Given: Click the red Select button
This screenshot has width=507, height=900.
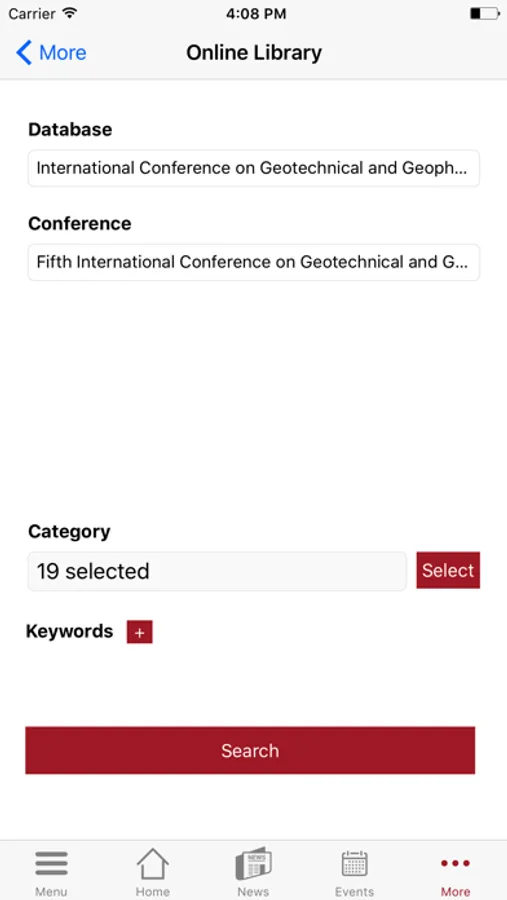Looking at the screenshot, I should [x=448, y=570].
